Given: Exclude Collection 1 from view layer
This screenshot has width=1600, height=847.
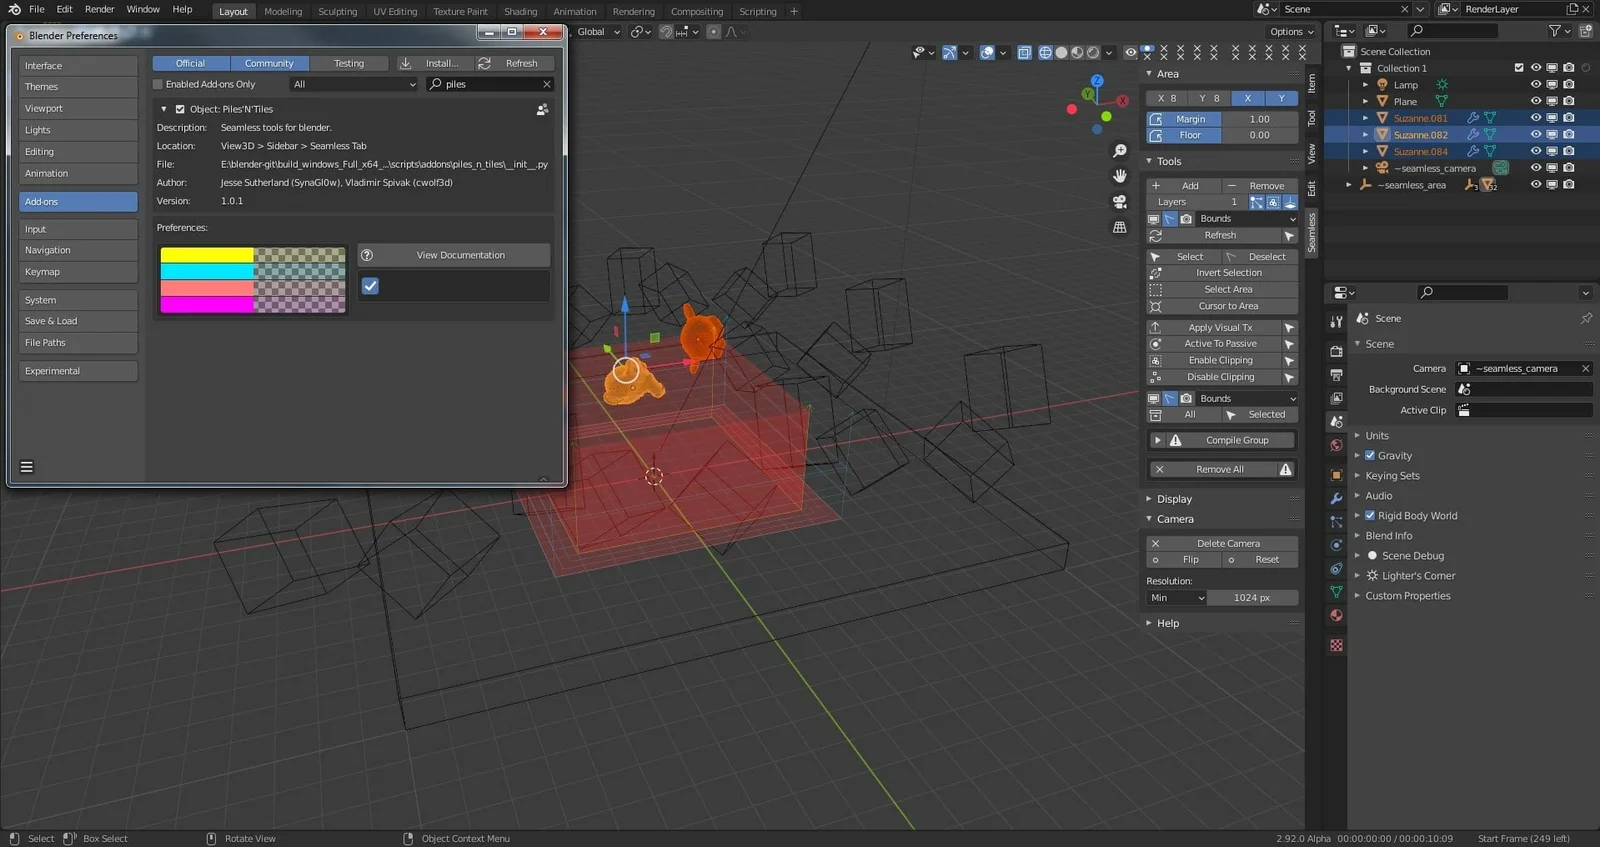Looking at the screenshot, I should [1519, 68].
